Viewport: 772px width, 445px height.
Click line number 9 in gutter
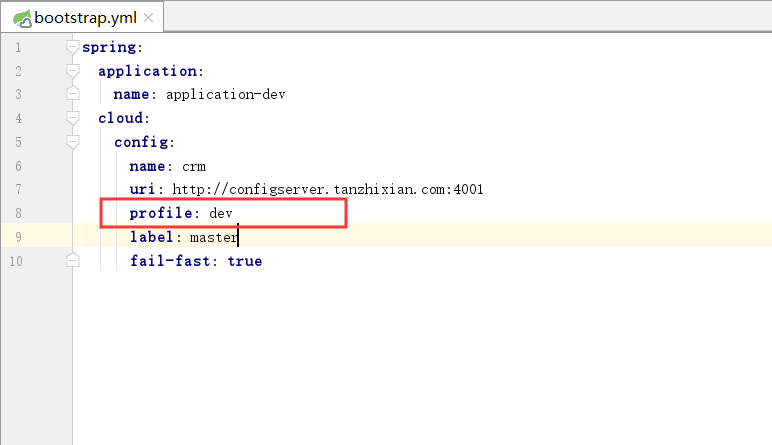click(18, 237)
